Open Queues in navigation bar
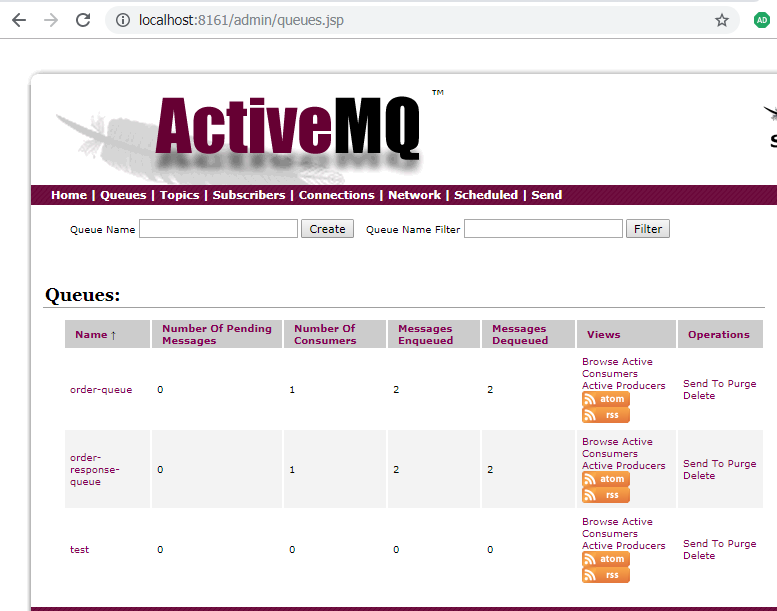This screenshot has width=777, height=611. 123,195
